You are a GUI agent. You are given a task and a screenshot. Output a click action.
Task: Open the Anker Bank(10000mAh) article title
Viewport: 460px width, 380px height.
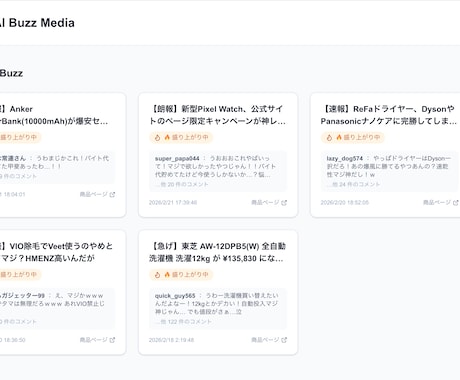click(53, 115)
